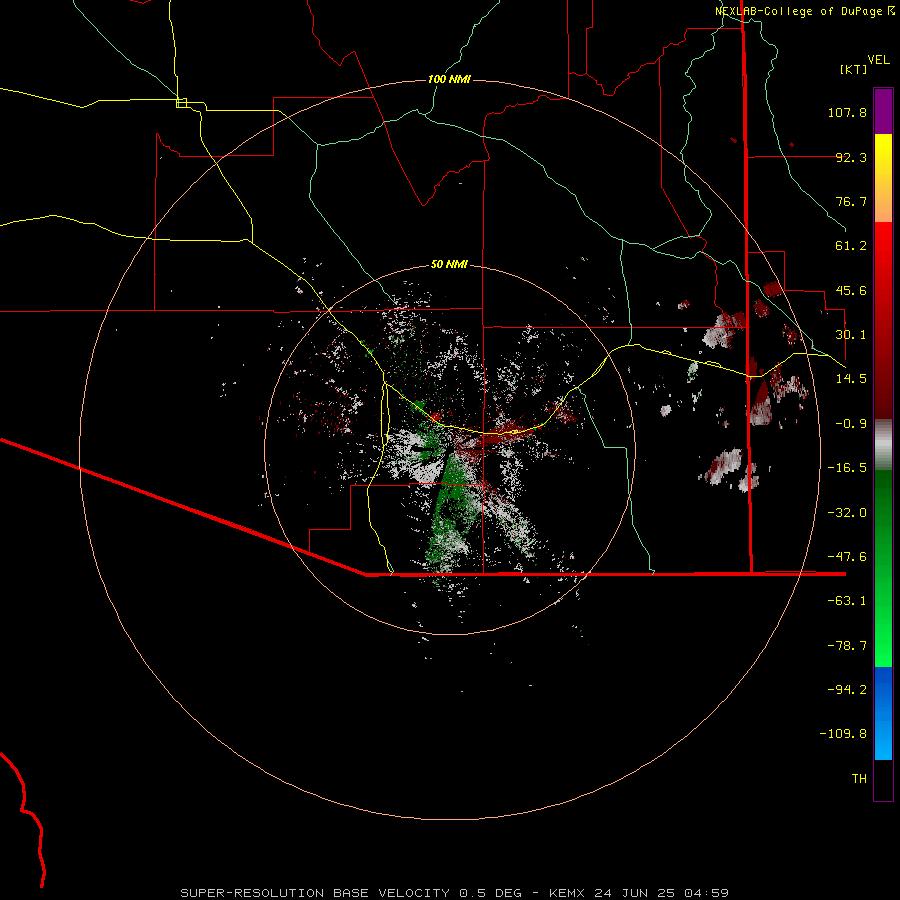Select the 14.5 velocity legend value
Viewport: 900px width, 900px height.
point(851,379)
